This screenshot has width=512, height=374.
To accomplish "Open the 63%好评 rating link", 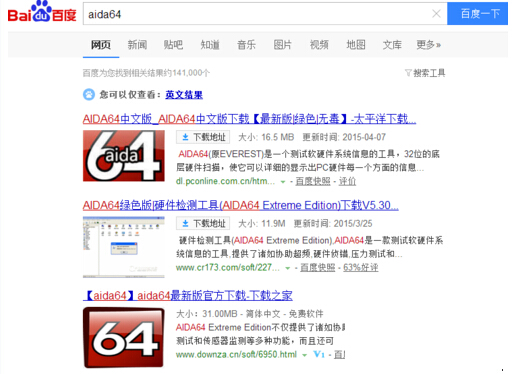I will point(361,267).
